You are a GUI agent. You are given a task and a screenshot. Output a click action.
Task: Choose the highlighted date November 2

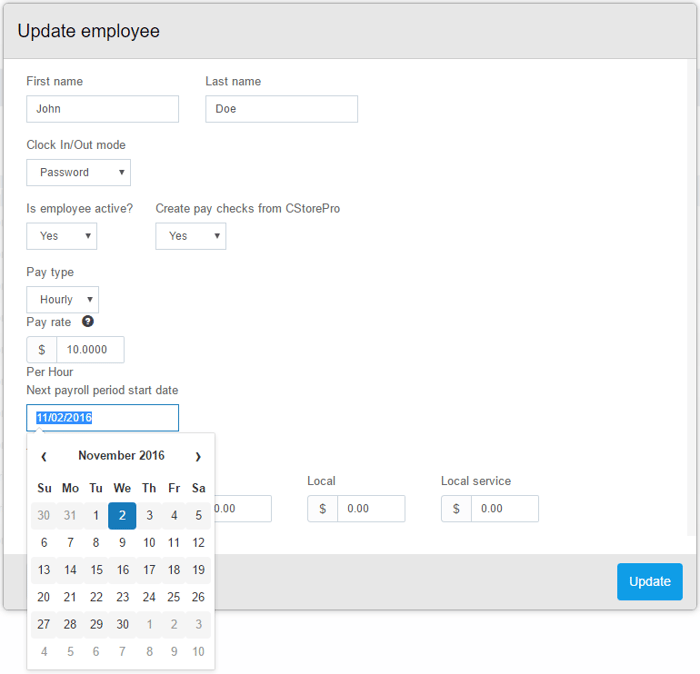(x=122, y=516)
